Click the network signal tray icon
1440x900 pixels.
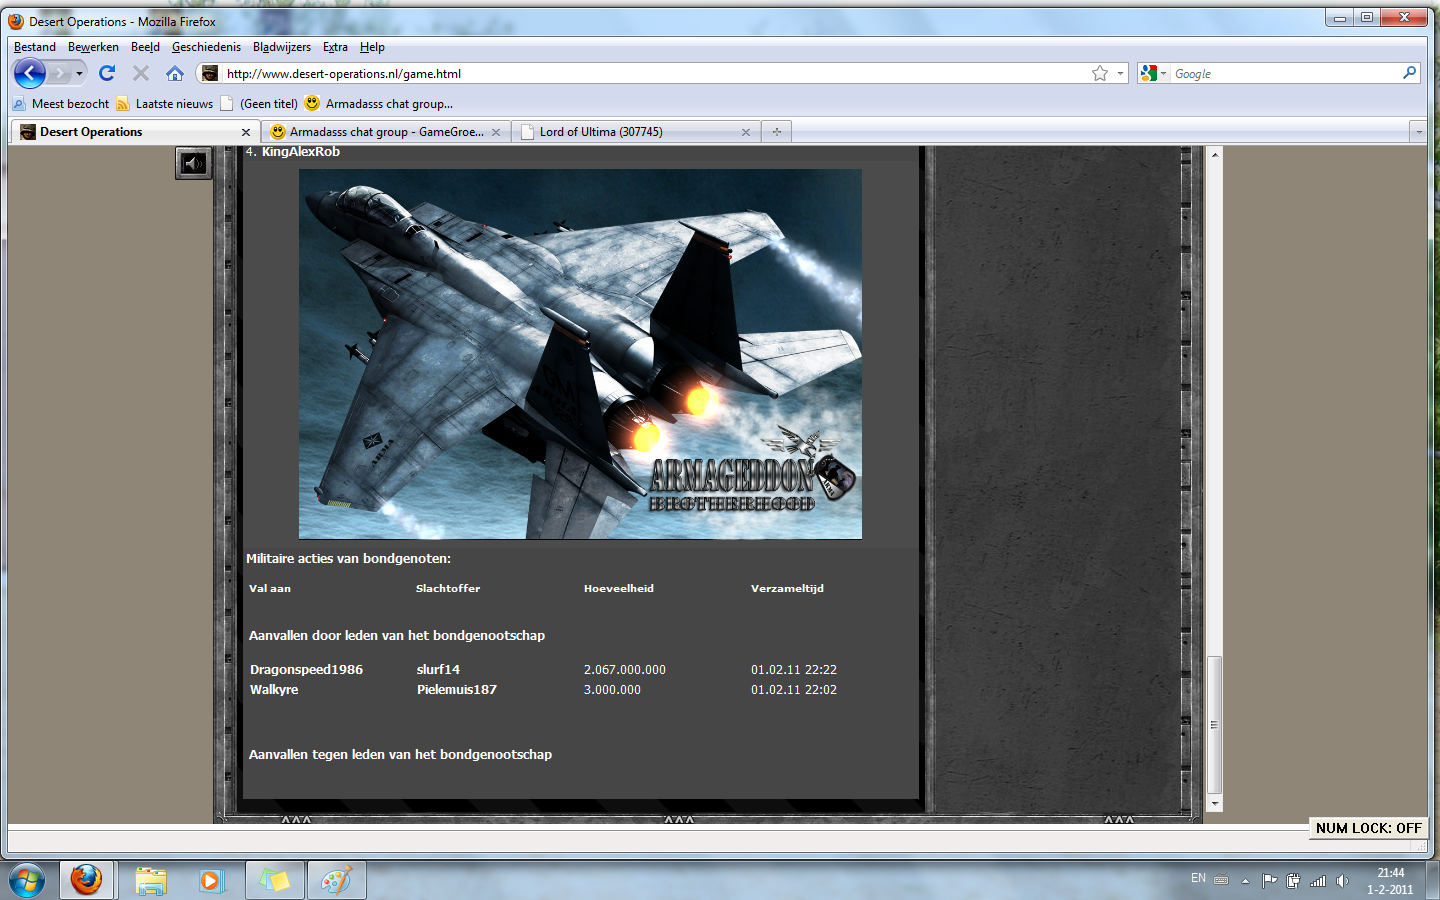tap(1318, 881)
